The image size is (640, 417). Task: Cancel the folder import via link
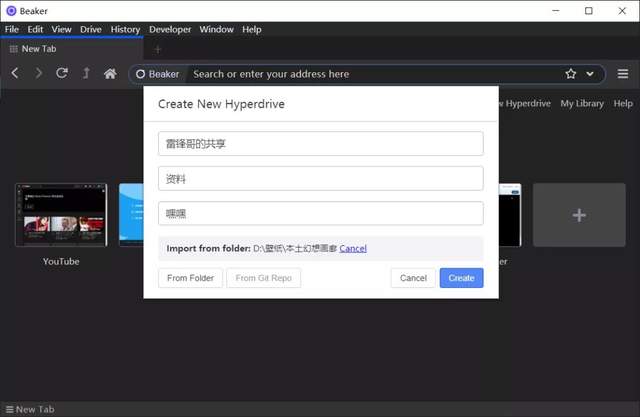(353, 248)
